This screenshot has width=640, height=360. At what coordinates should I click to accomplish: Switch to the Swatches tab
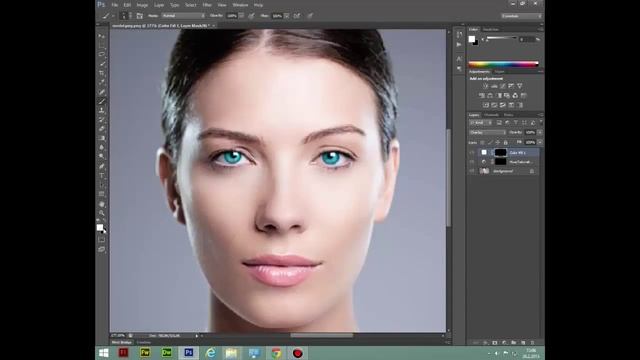tap(491, 29)
